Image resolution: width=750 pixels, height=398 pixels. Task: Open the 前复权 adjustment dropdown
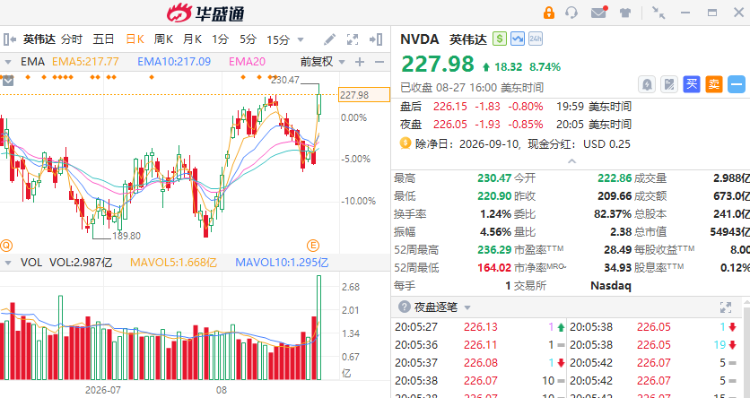tap(322, 62)
